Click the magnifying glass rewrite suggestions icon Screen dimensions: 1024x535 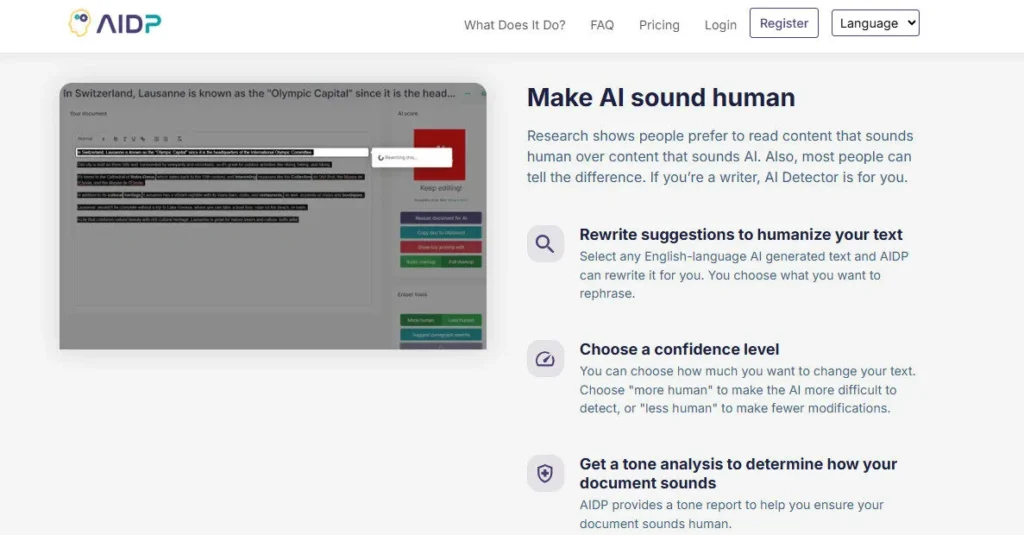[545, 243]
